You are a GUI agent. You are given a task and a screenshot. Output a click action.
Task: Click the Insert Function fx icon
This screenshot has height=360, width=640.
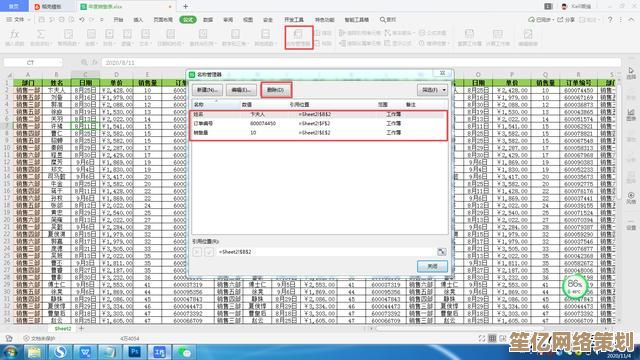[15, 34]
